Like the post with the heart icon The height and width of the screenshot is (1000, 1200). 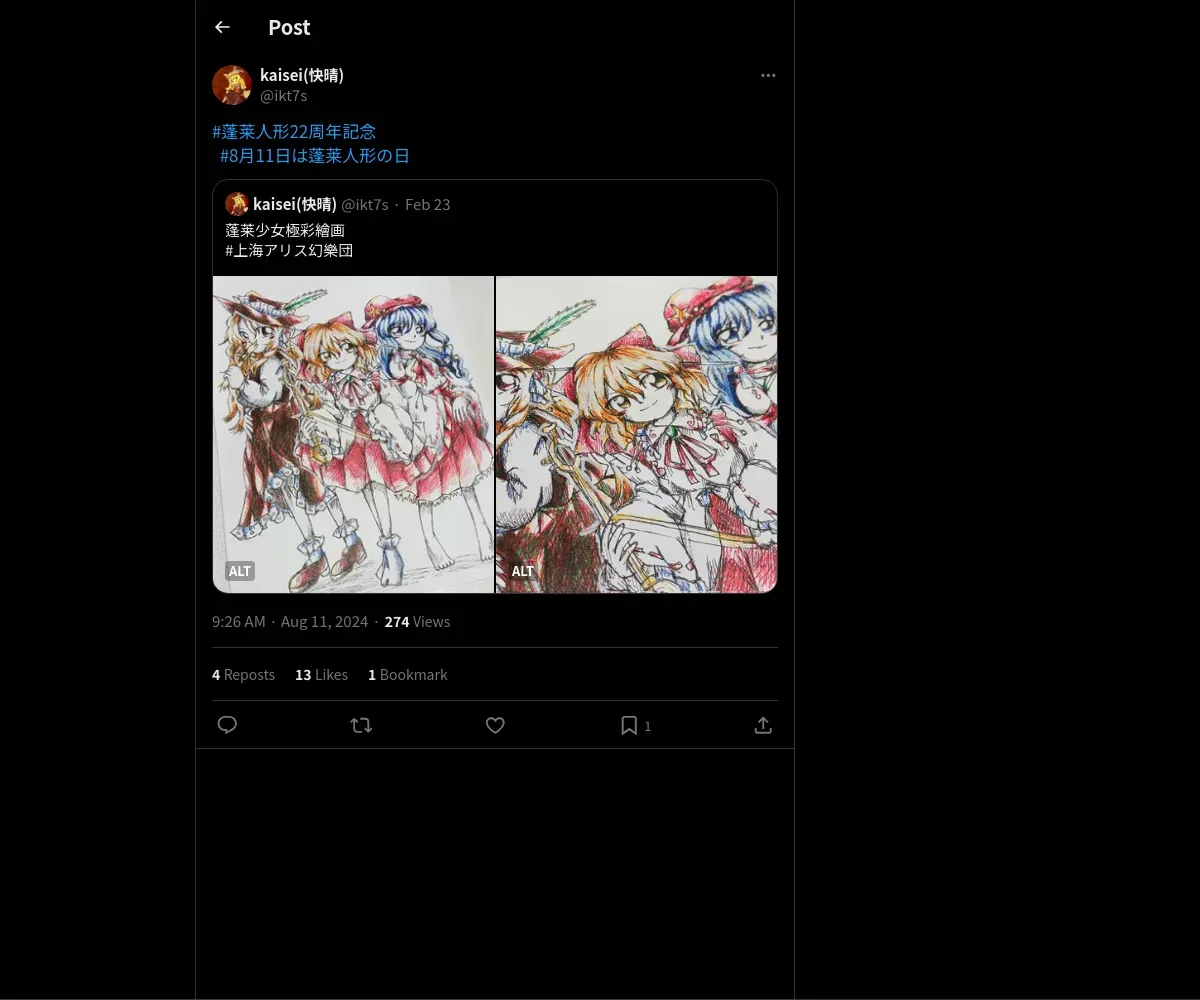[495, 725]
